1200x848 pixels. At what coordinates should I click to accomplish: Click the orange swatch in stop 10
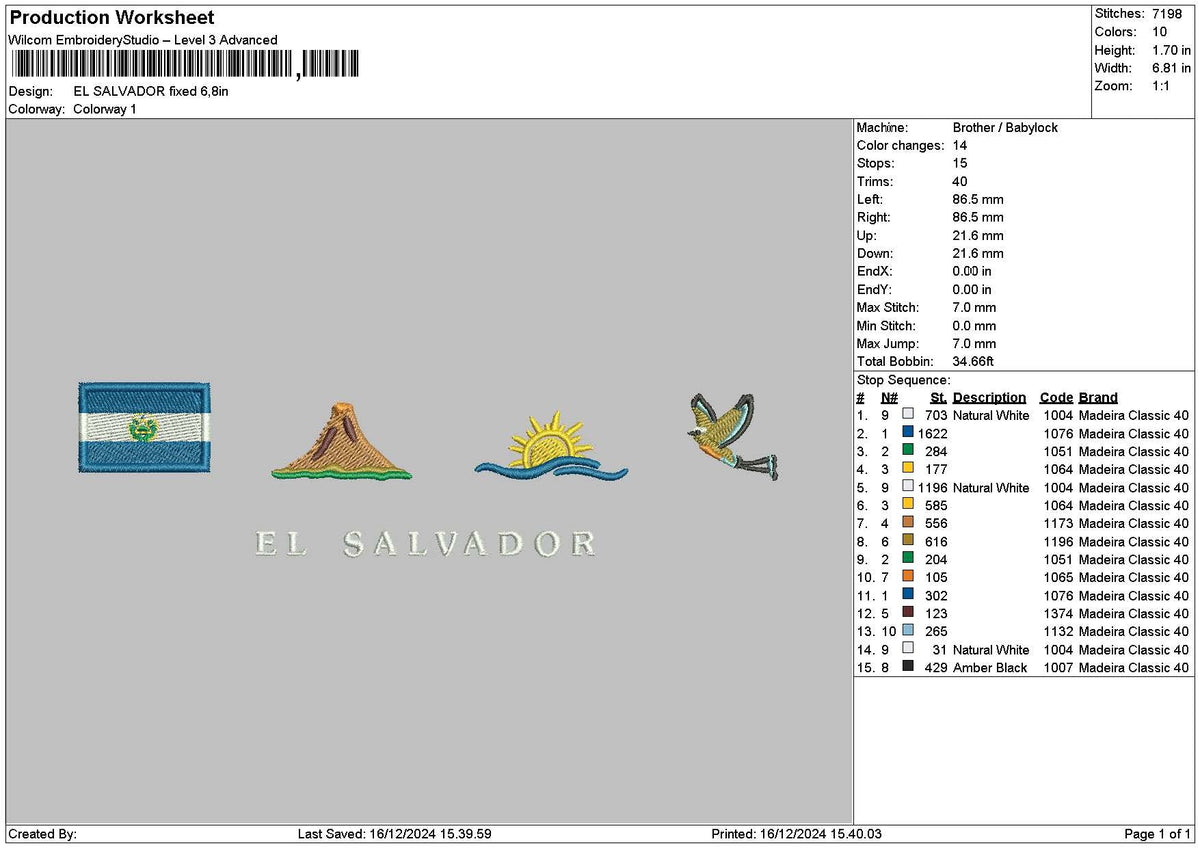click(908, 577)
